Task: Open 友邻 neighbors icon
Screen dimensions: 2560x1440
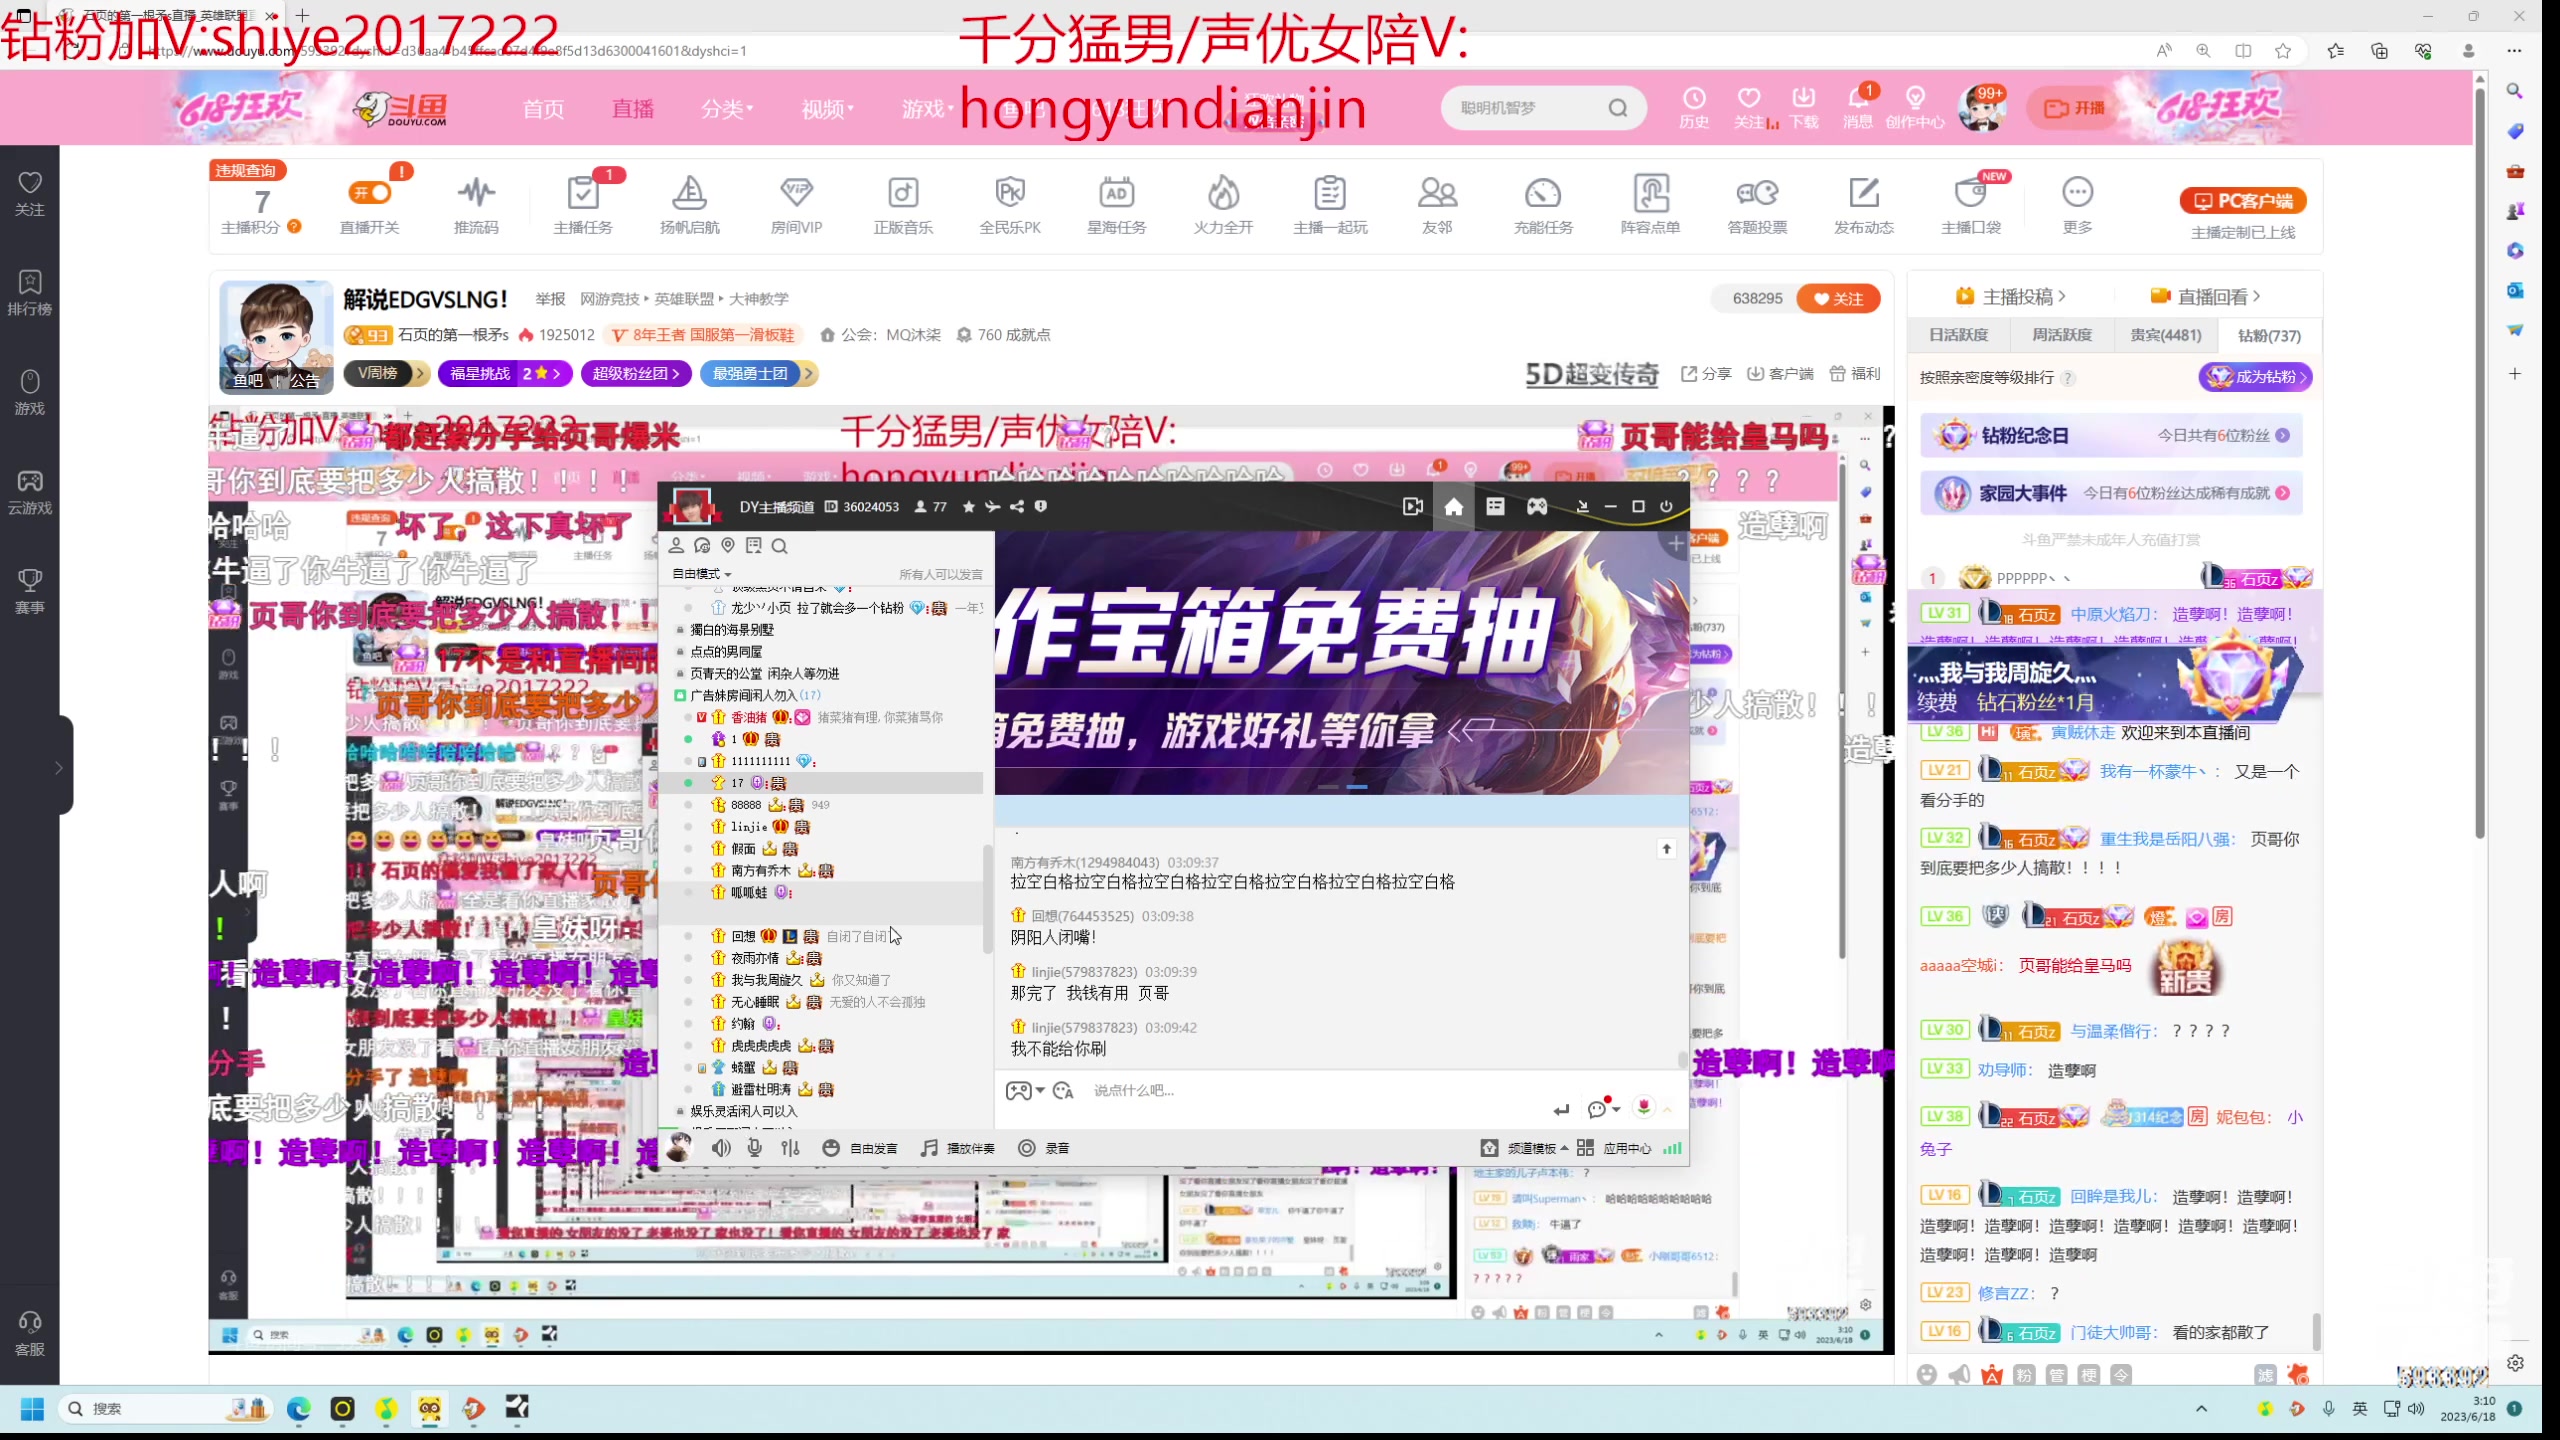Action: click(x=1437, y=205)
